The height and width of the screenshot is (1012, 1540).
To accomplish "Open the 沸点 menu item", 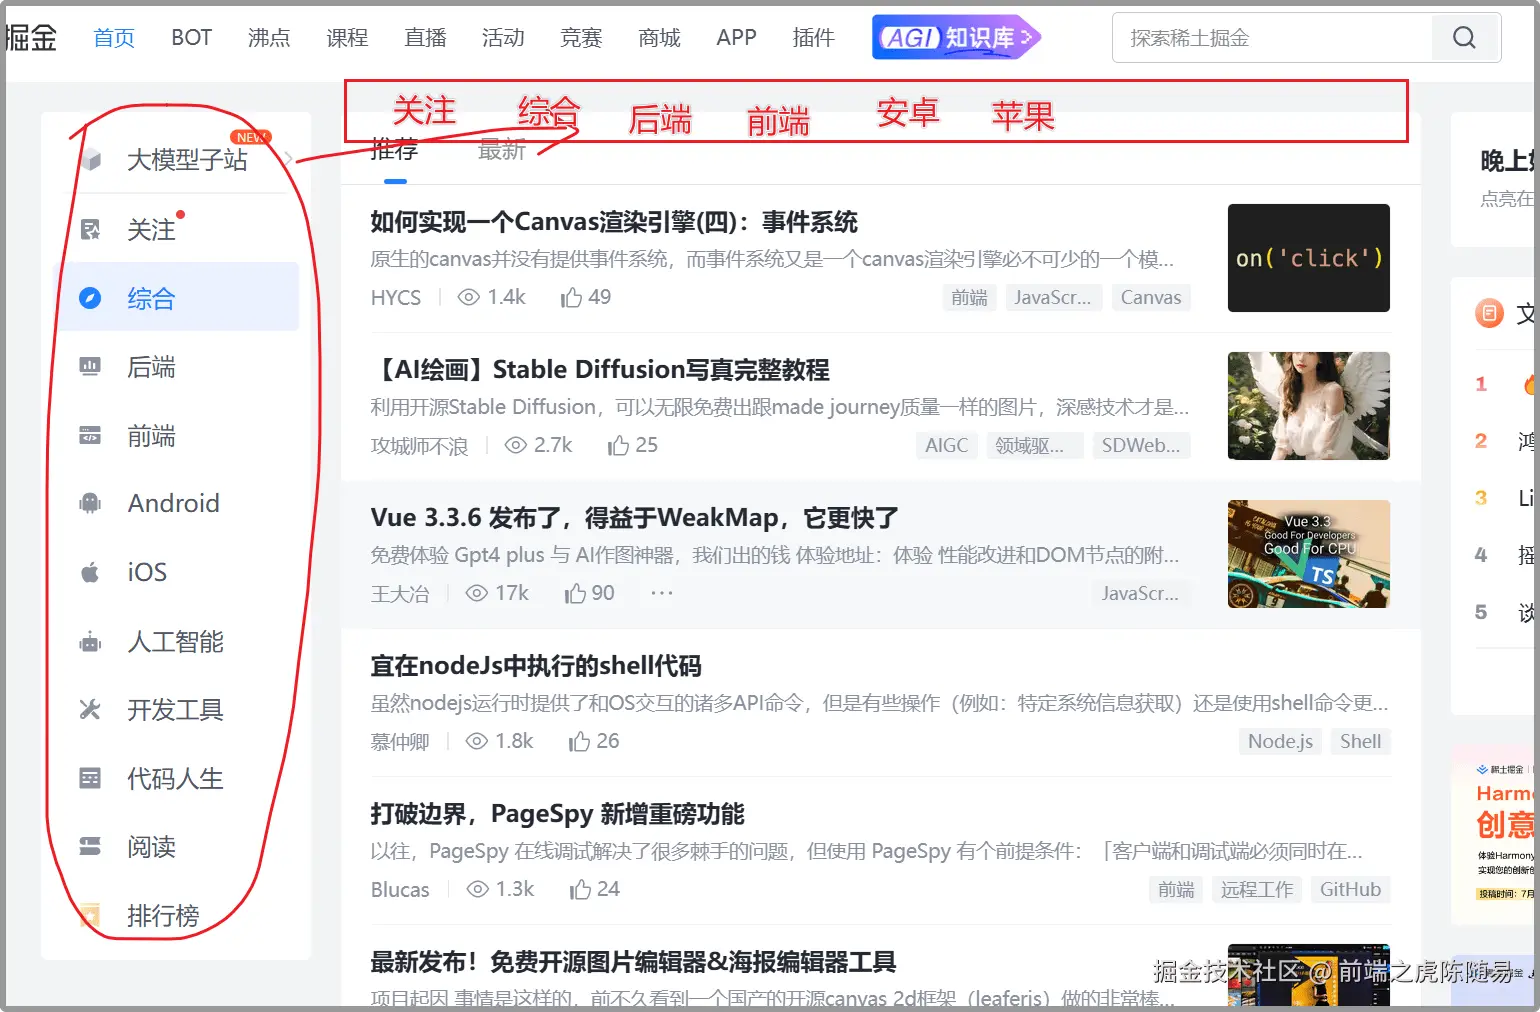I will pos(268,37).
